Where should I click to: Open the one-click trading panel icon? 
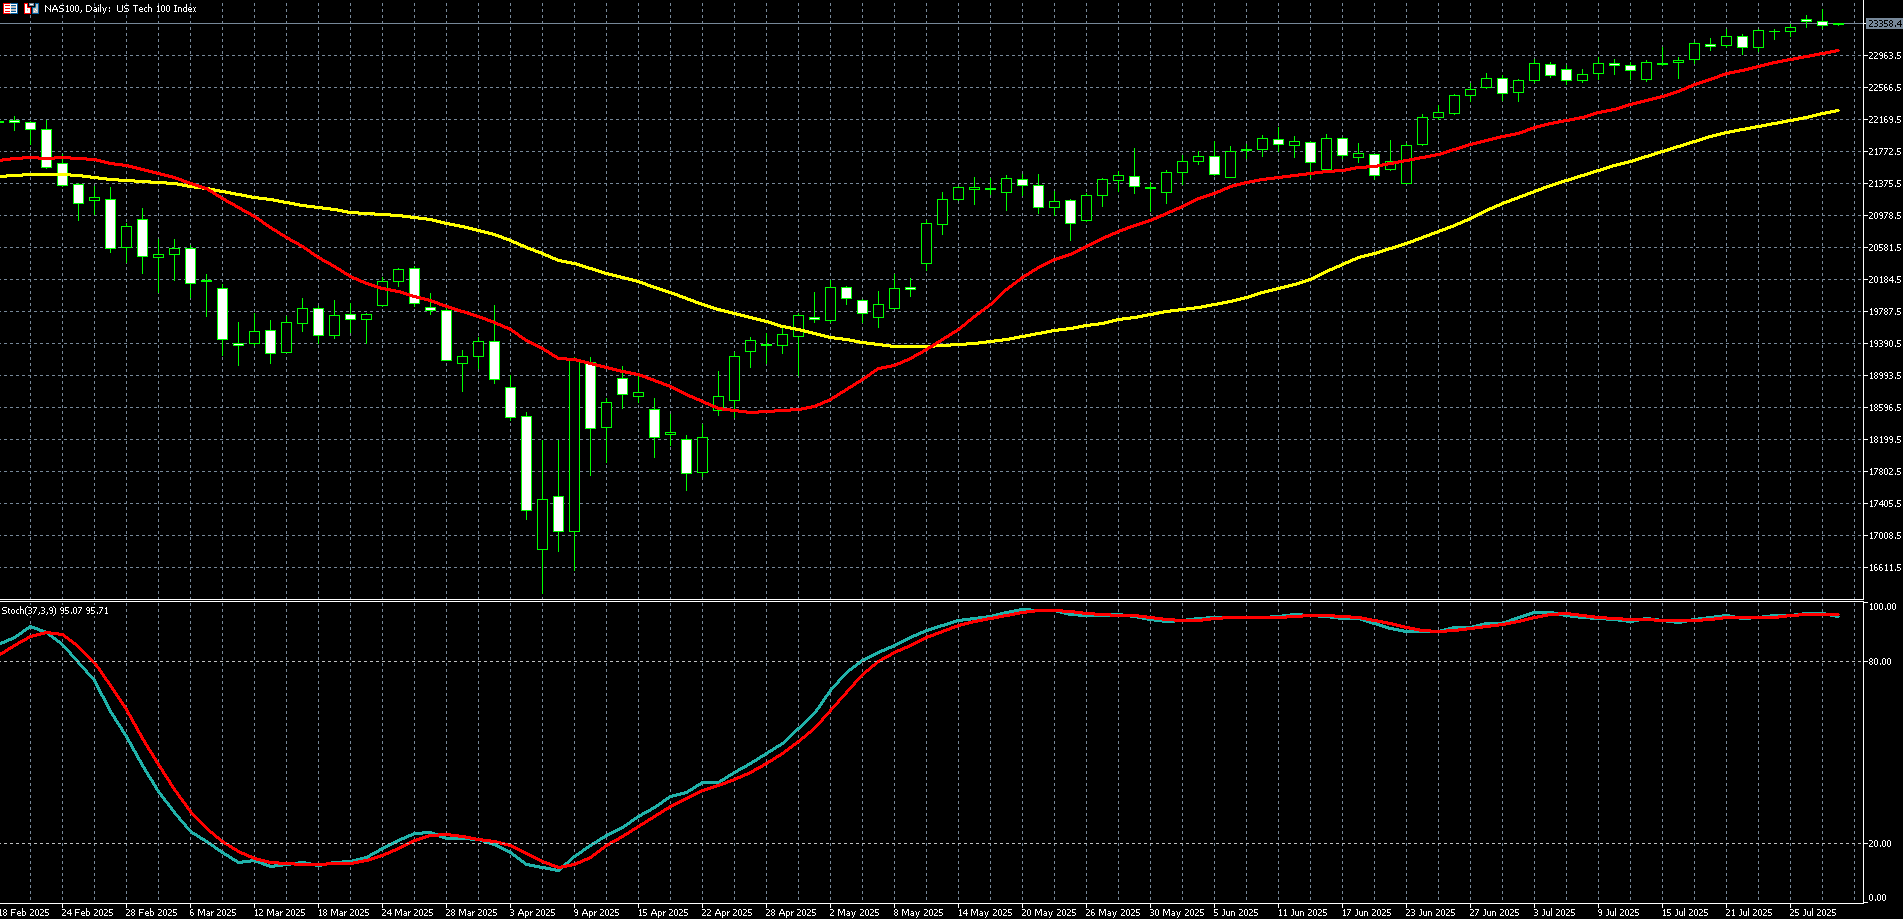click(x=31, y=8)
